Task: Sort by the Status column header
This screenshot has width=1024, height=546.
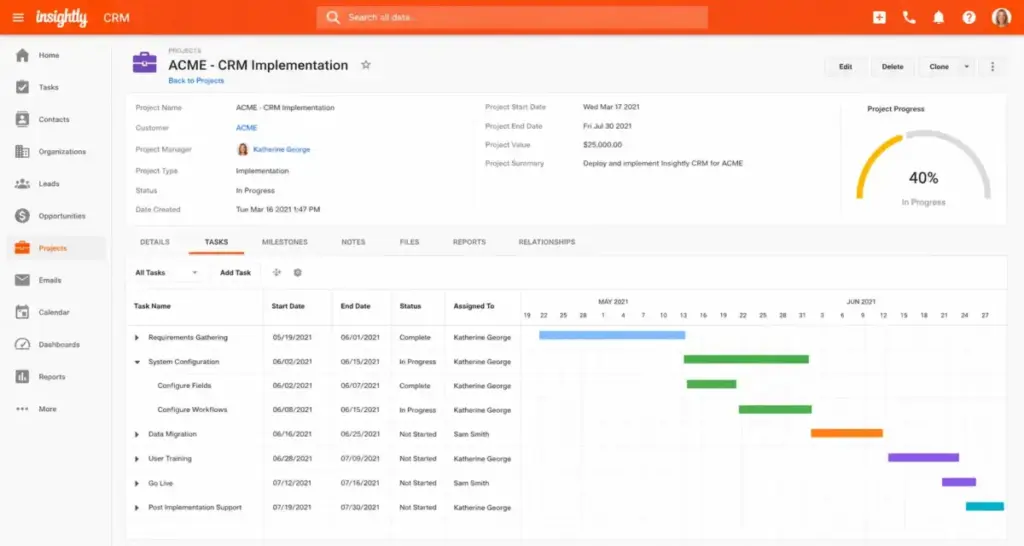Action: pyautogui.click(x=410, y=306)
